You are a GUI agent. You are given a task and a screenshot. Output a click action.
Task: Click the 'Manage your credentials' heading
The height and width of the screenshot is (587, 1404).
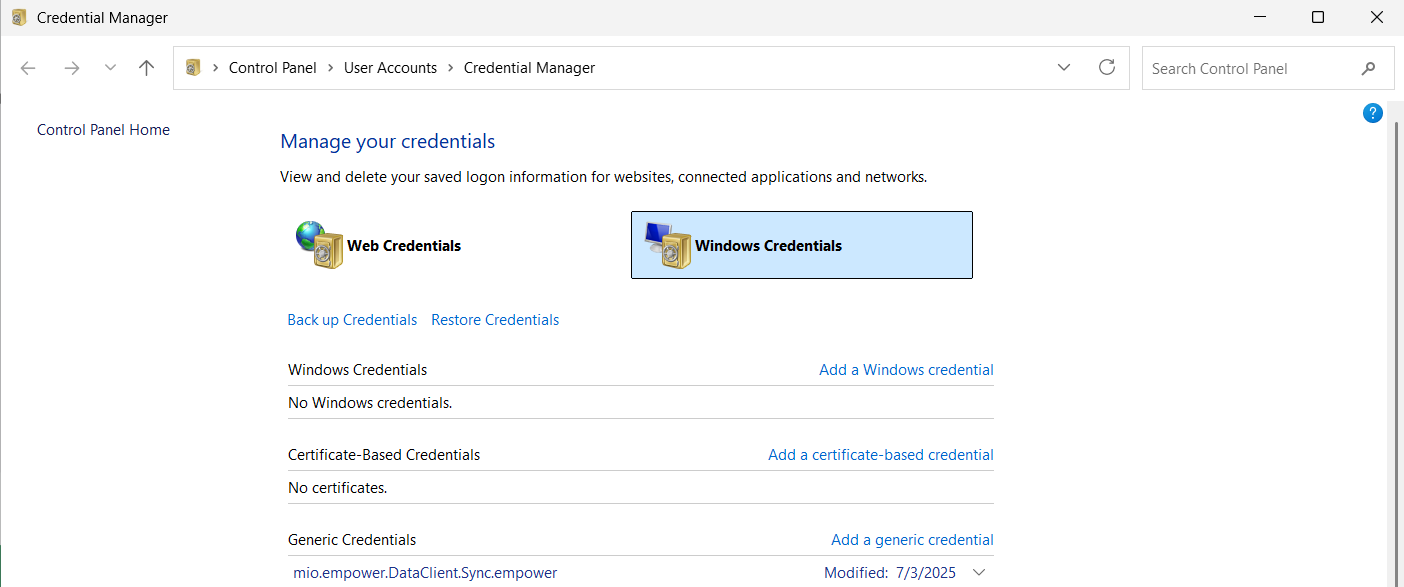(388, 141)
